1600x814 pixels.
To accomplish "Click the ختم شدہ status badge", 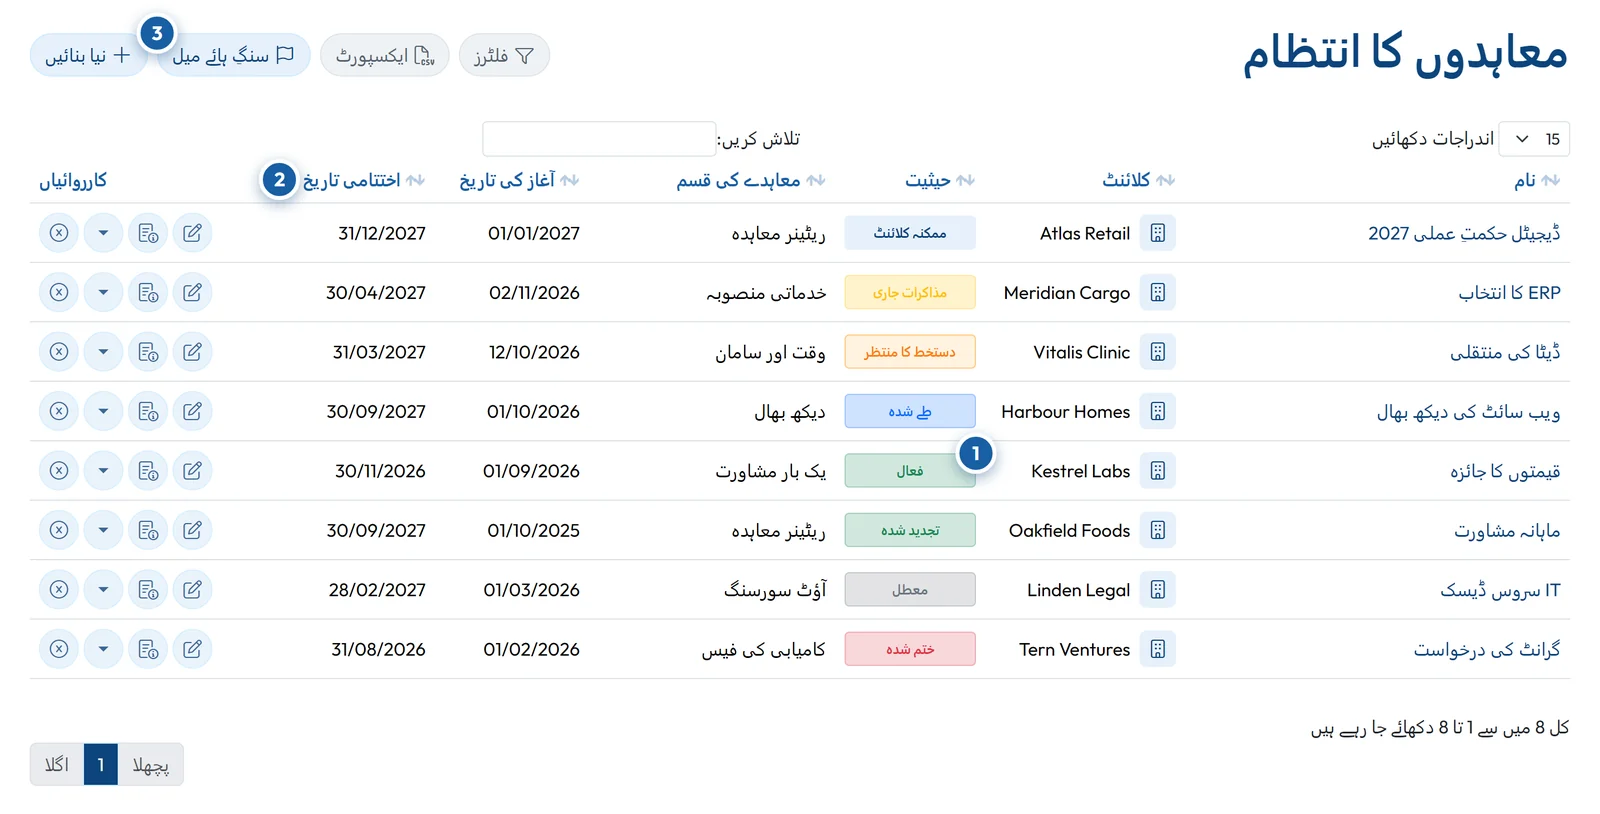I will click(x=910, y=649).
